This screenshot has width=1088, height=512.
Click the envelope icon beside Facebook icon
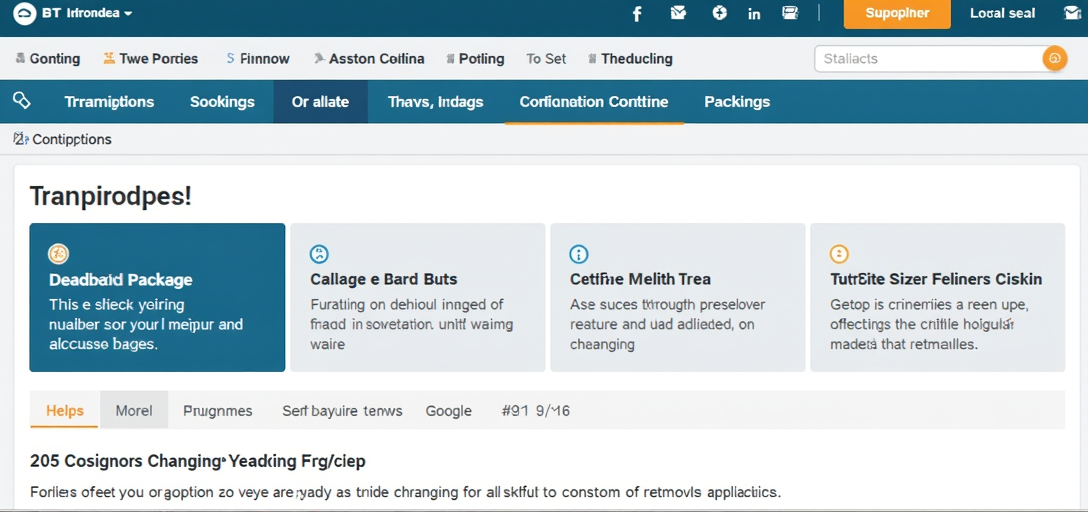point(678,12)
